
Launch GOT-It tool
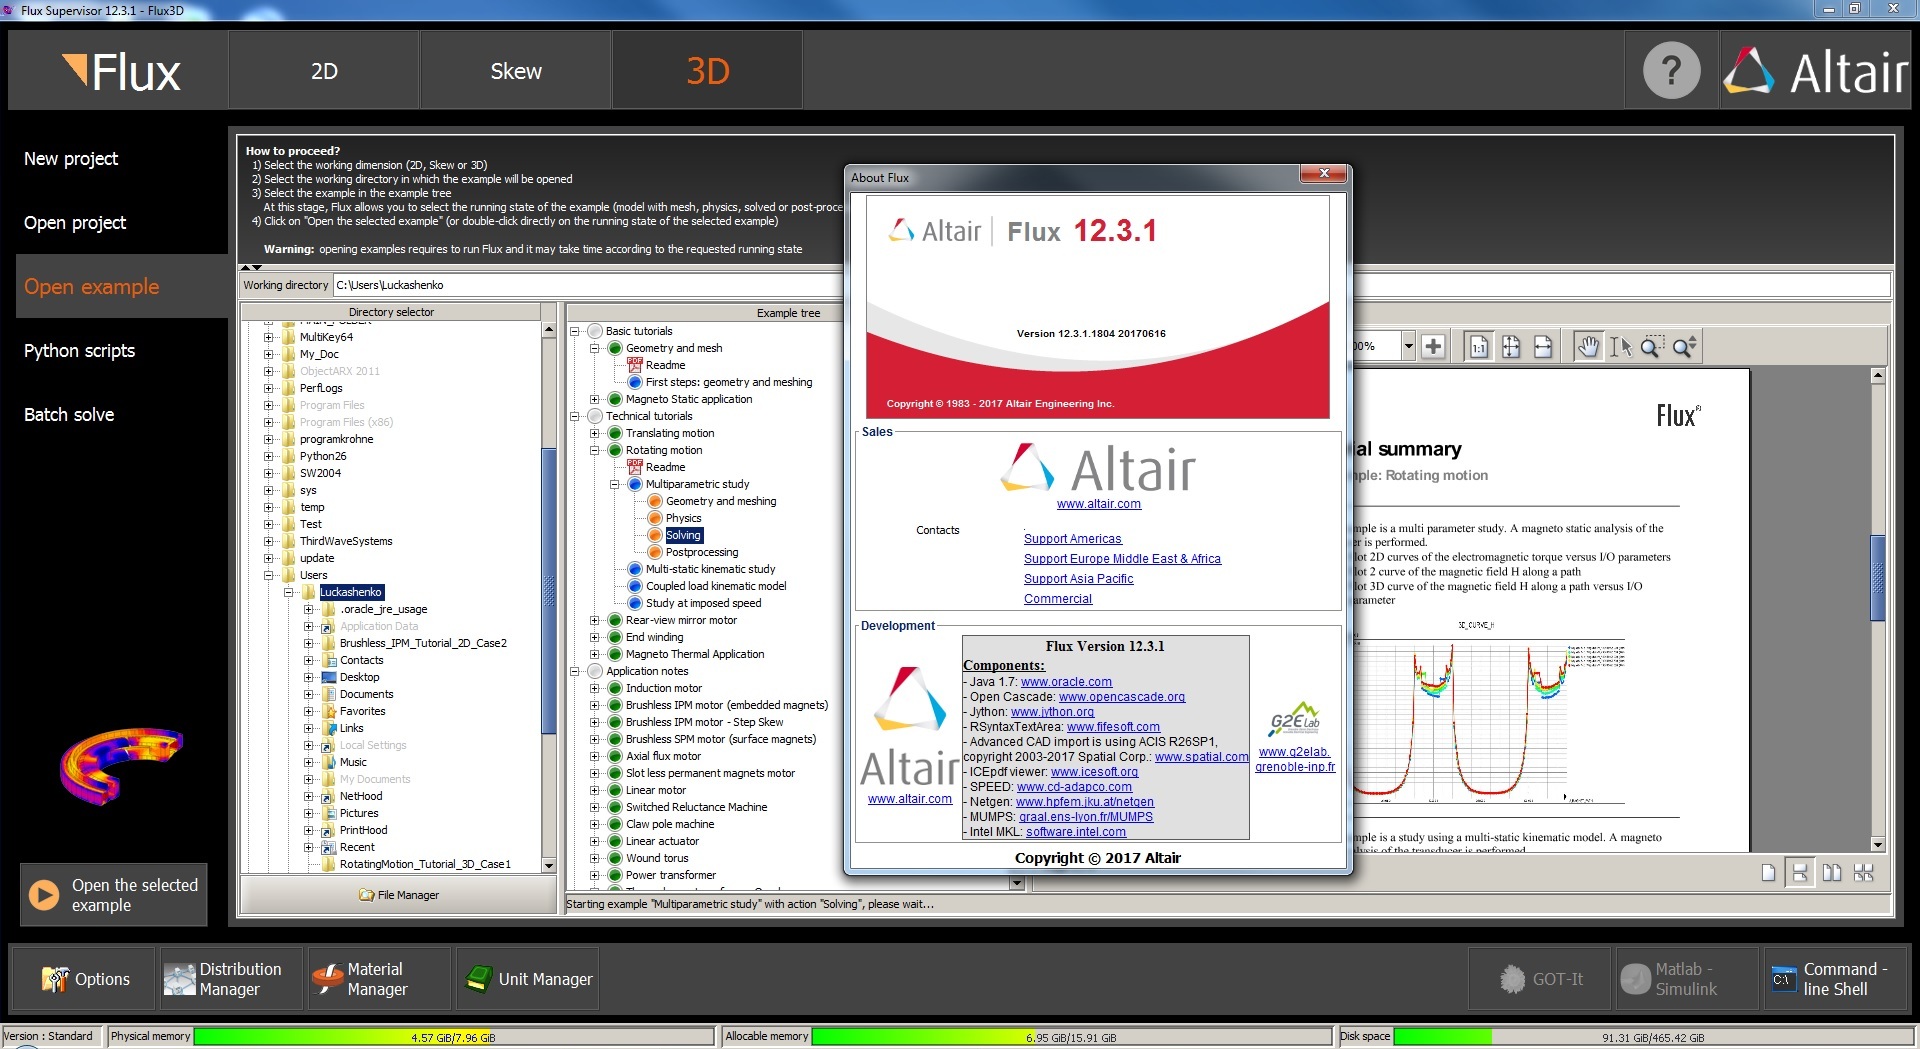(x=1540, y=979)
